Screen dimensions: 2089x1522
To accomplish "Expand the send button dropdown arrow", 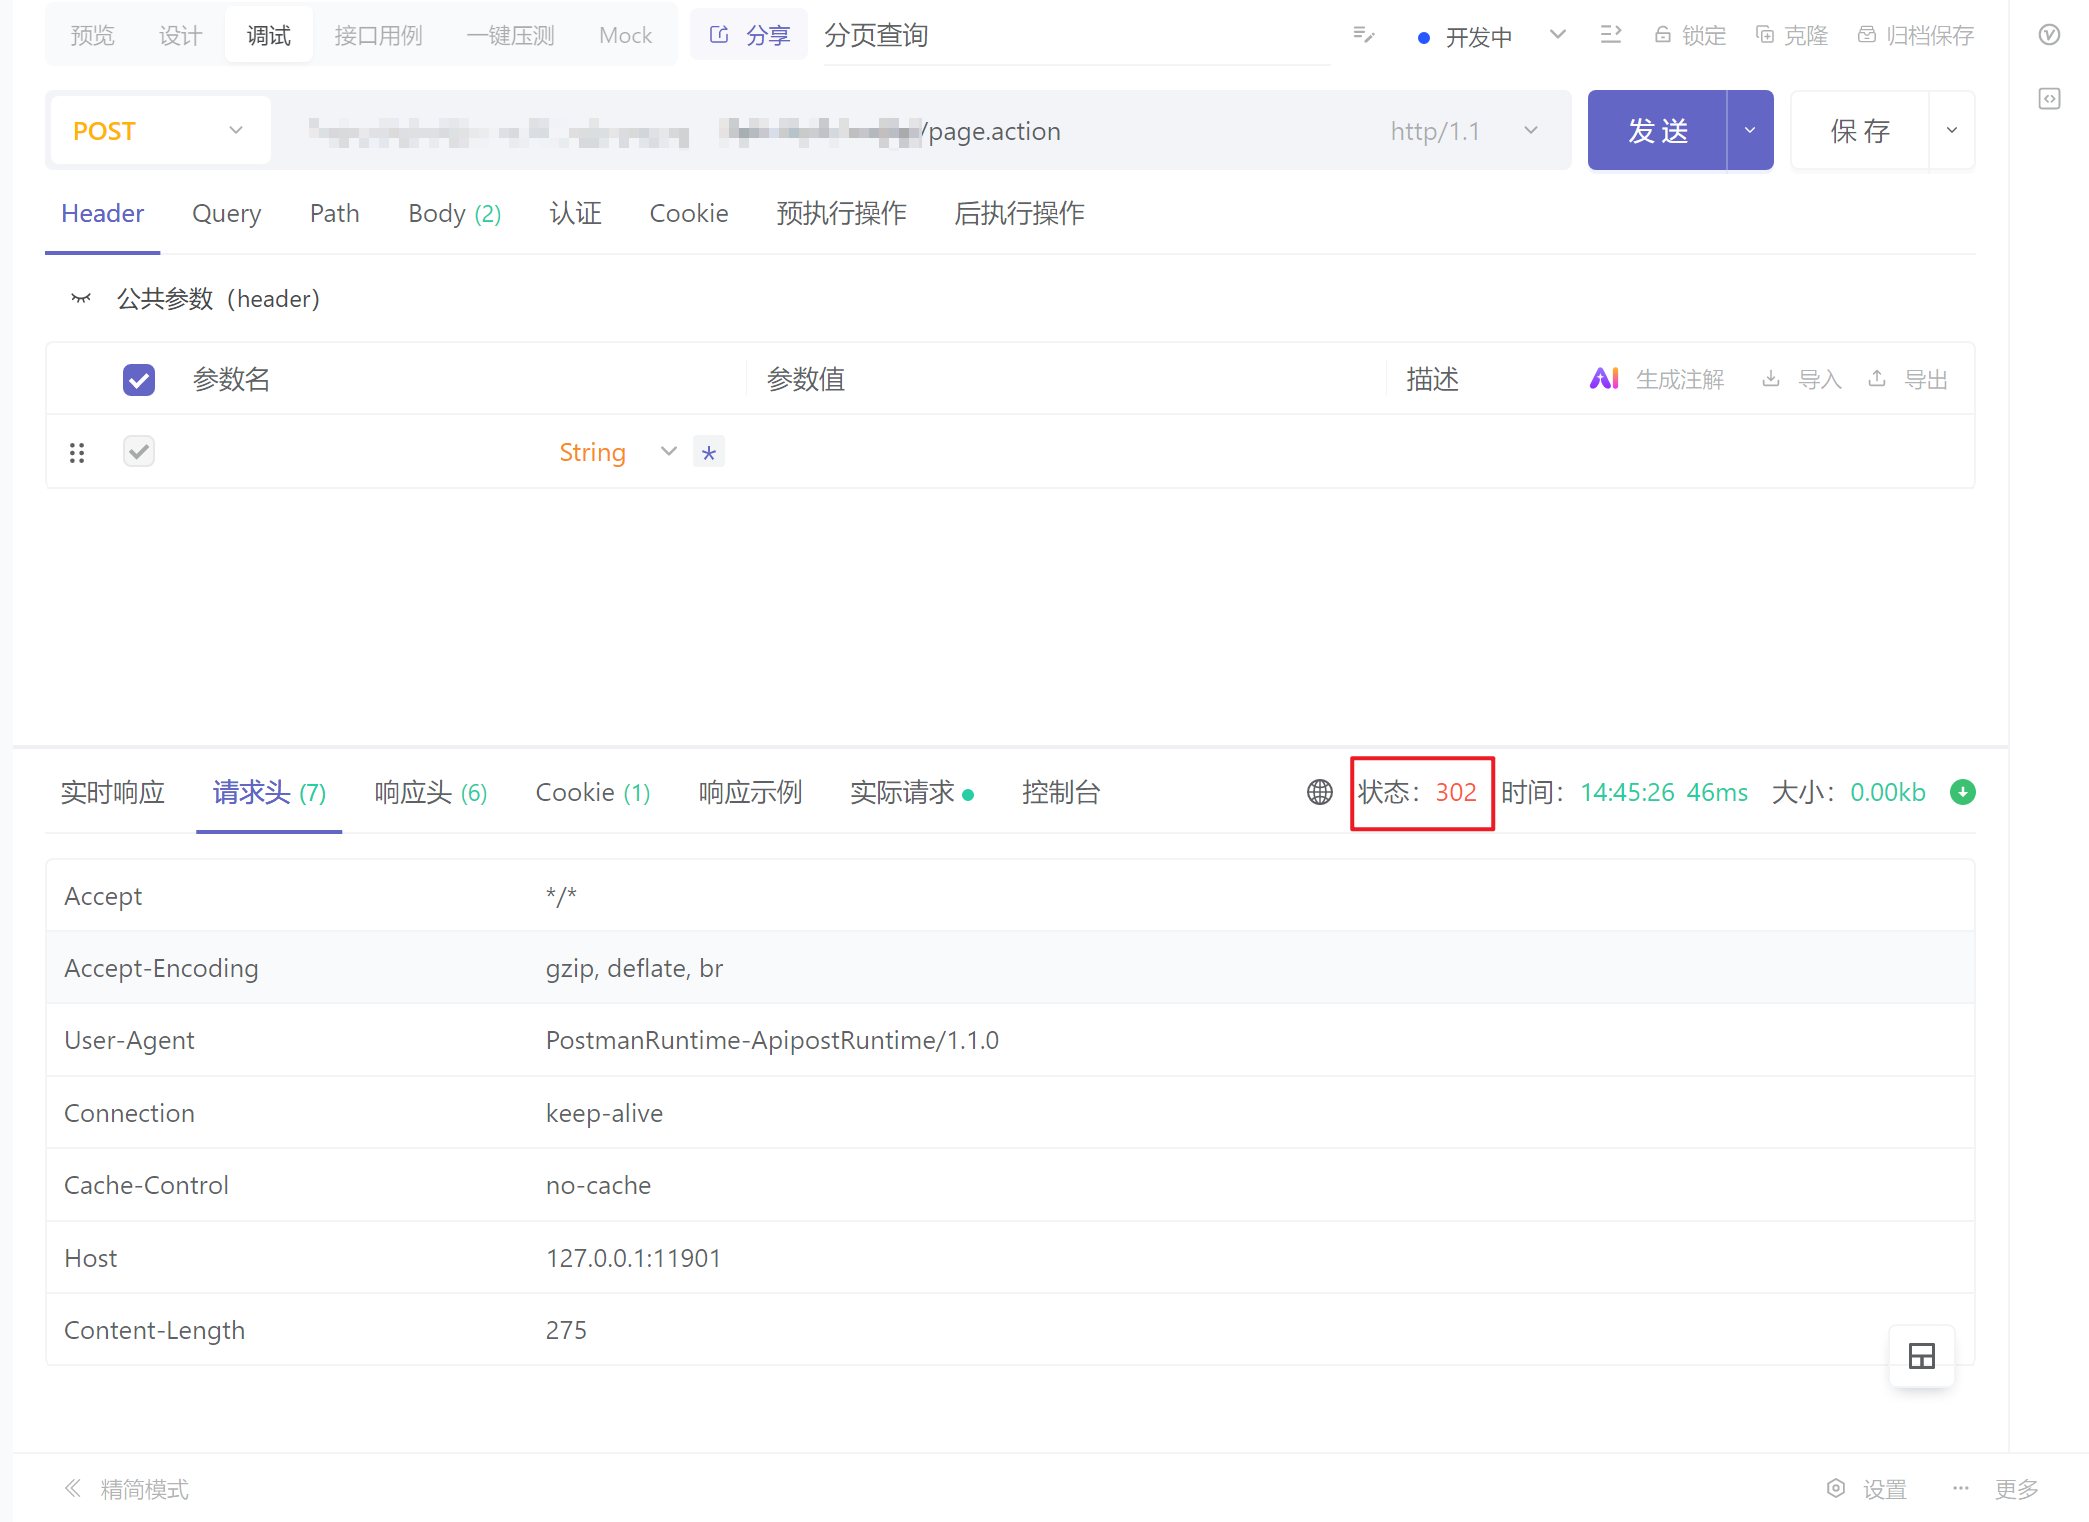I will (1750, 130).
